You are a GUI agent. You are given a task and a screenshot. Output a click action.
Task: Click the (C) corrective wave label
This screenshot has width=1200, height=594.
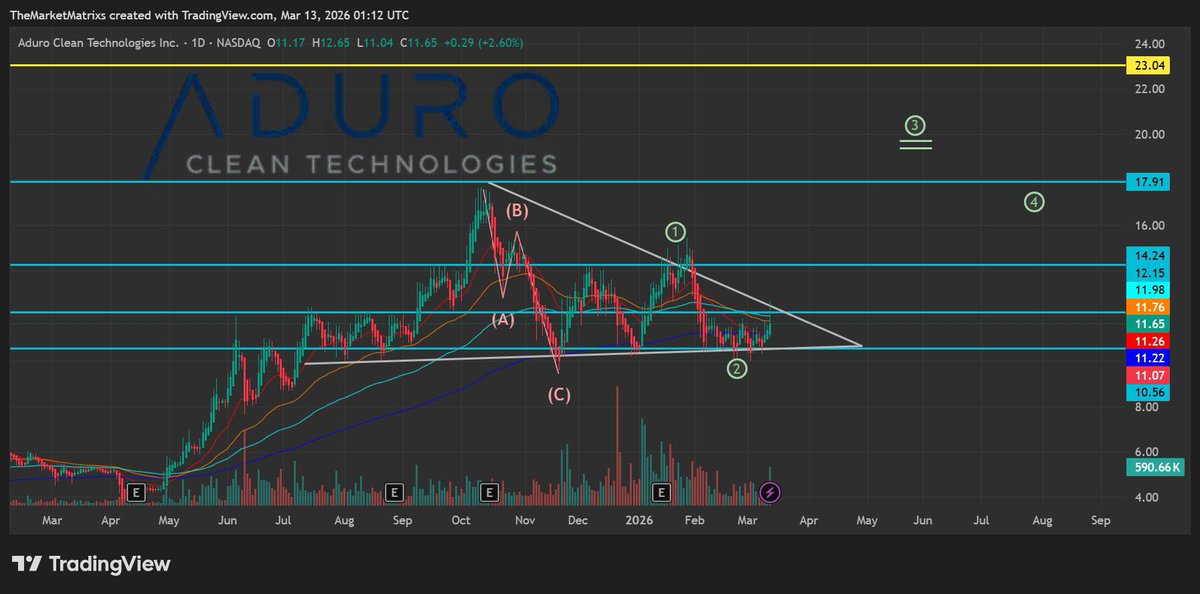tap(558, 395)
